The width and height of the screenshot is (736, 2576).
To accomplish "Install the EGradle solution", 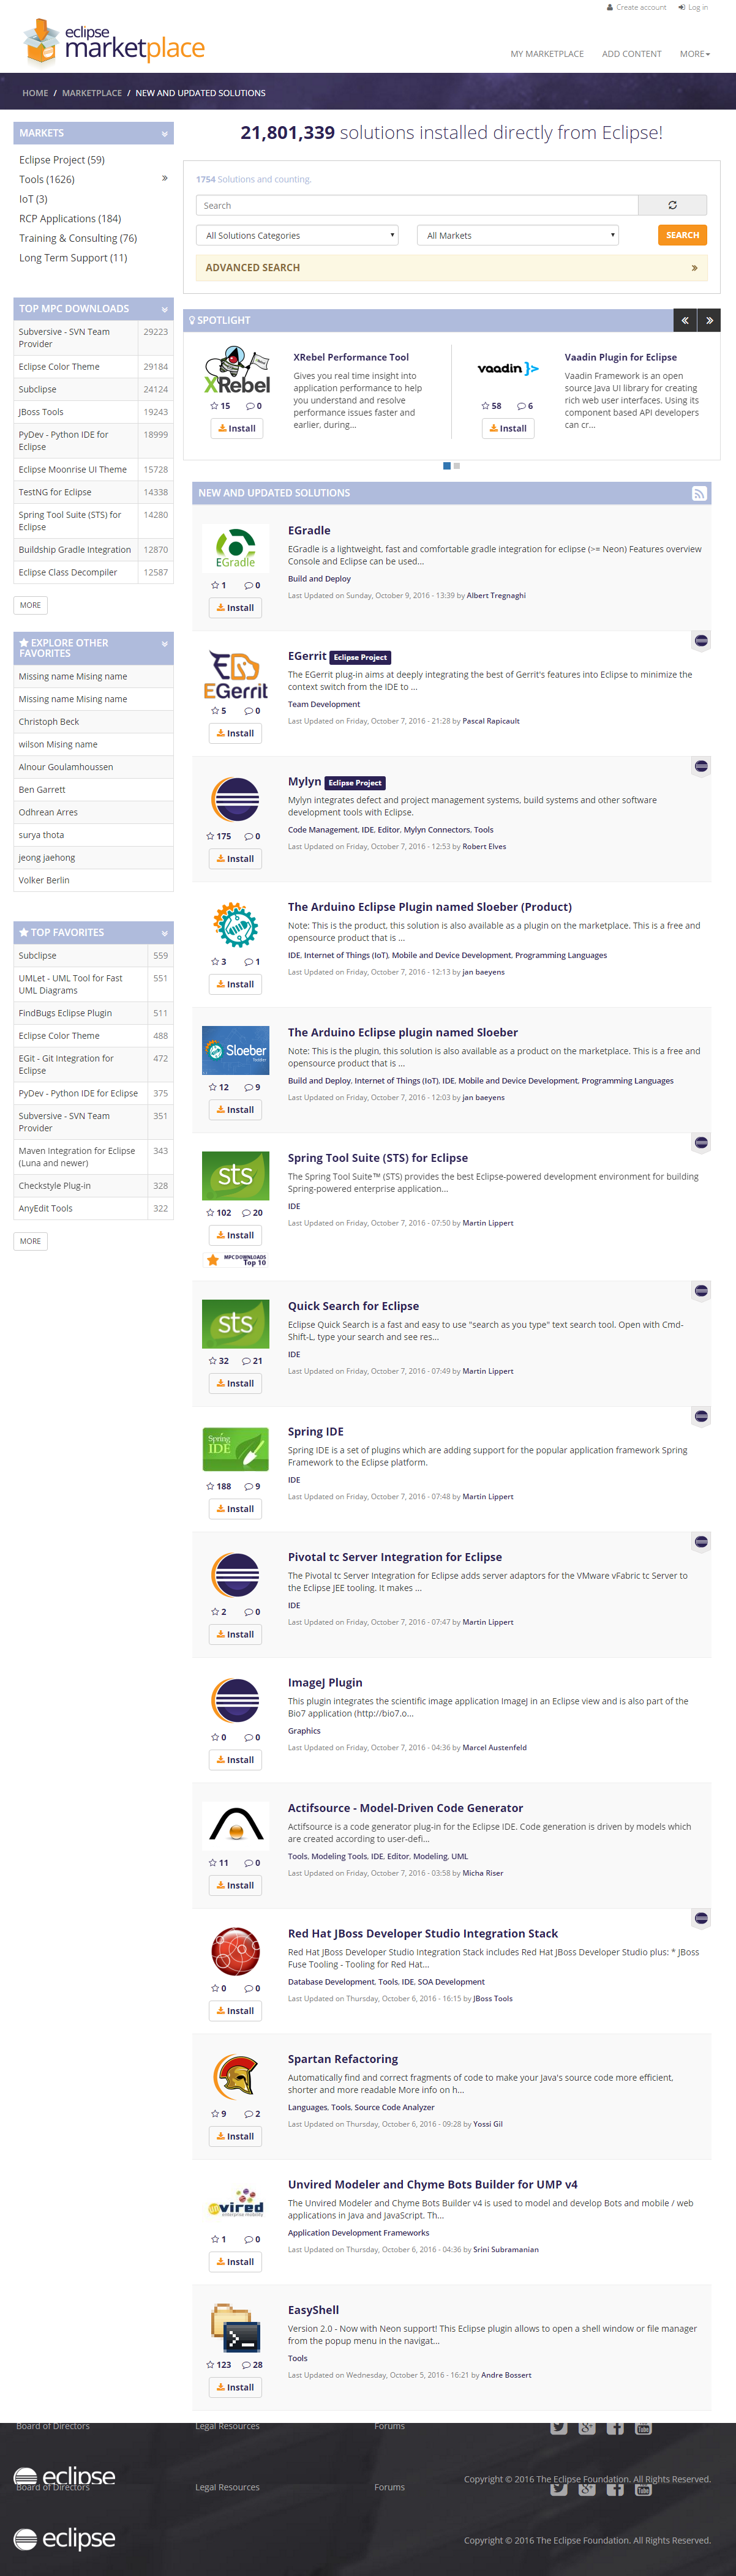I will tap(236, 608).
